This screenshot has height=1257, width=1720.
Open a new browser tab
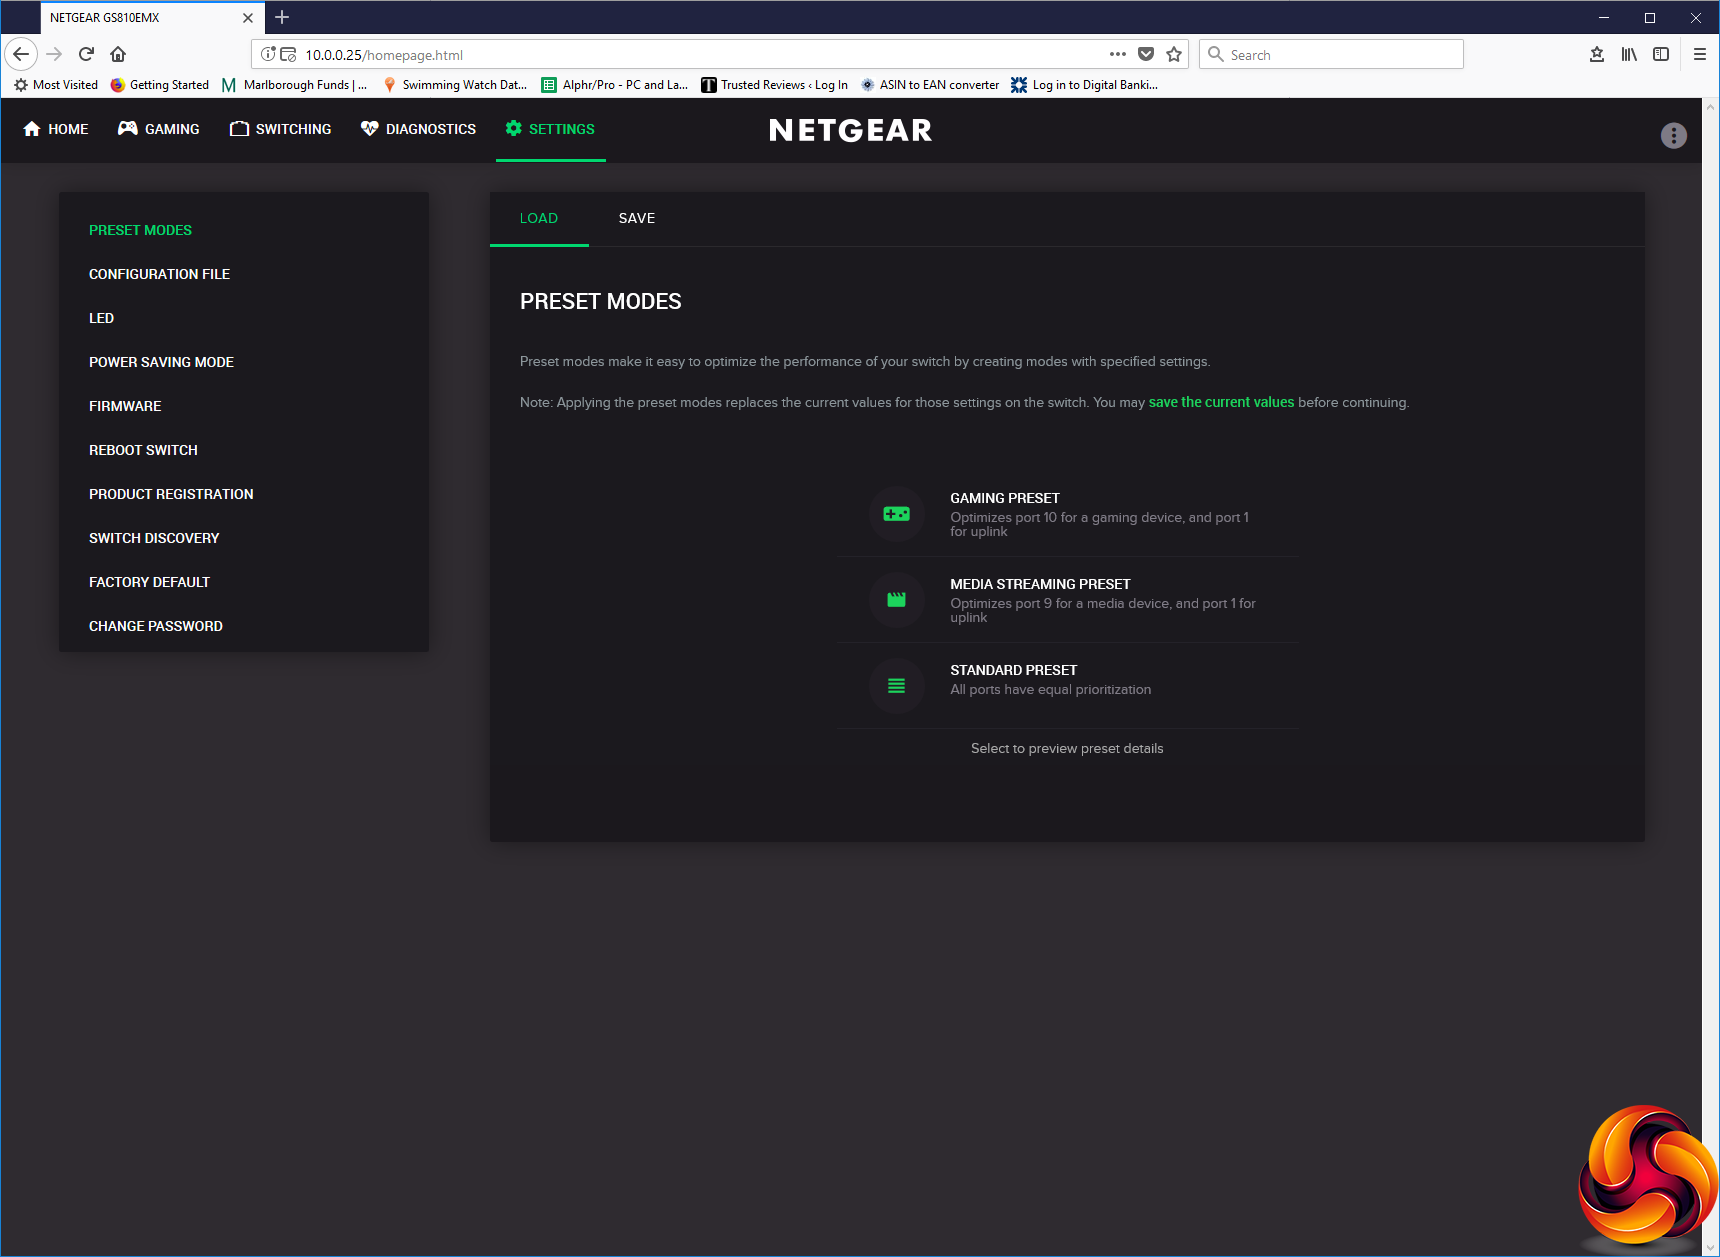(x=282, y=17)
